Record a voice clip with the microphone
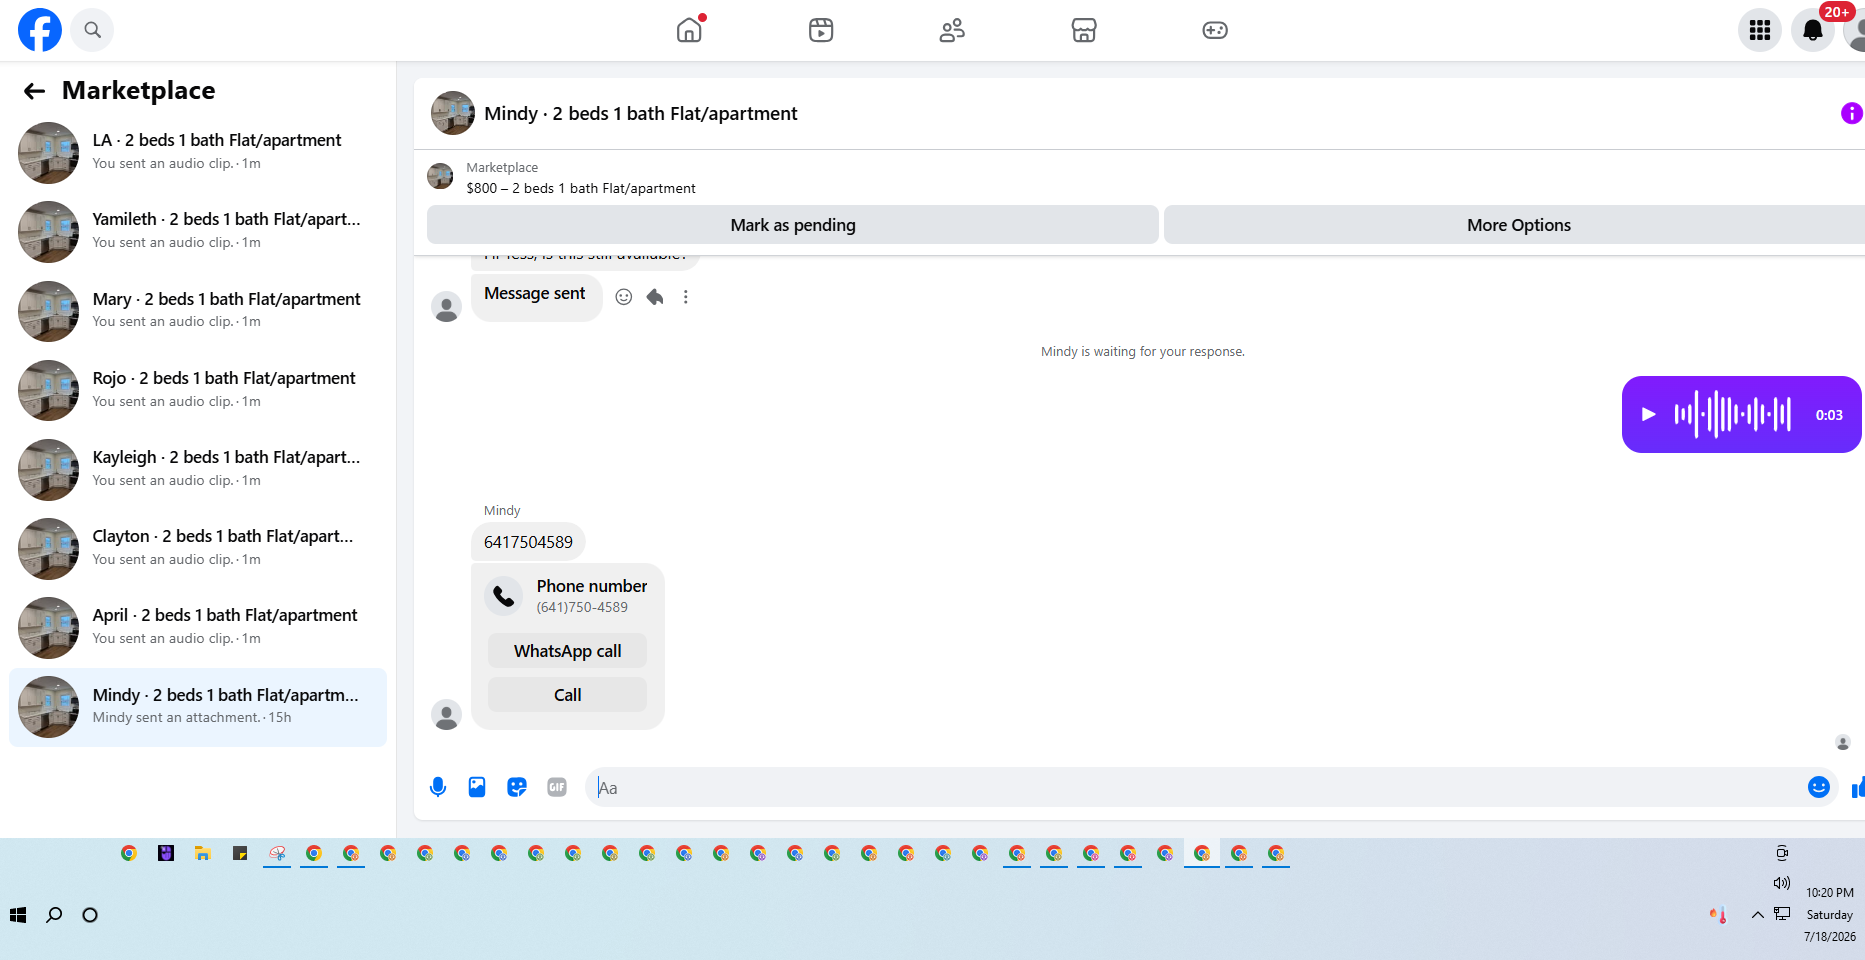 click(x=438, y=787)
